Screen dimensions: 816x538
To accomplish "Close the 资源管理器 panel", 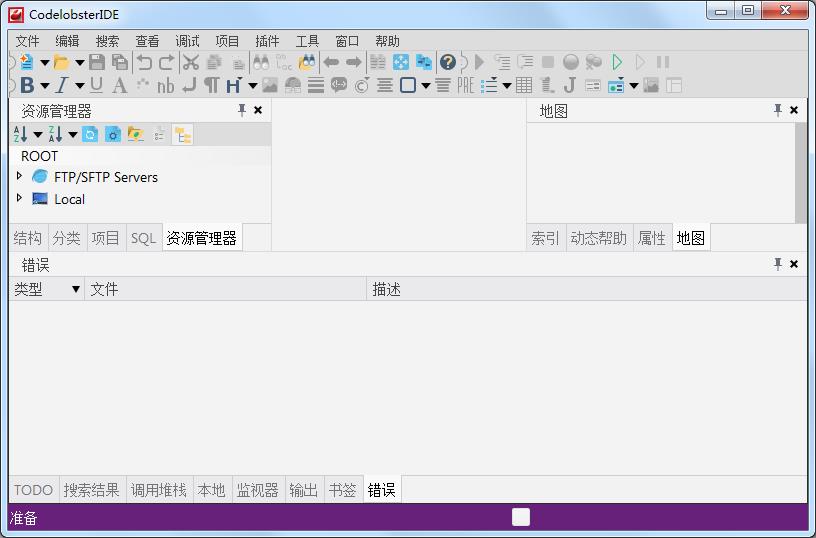I will click(x=258, y=110).
